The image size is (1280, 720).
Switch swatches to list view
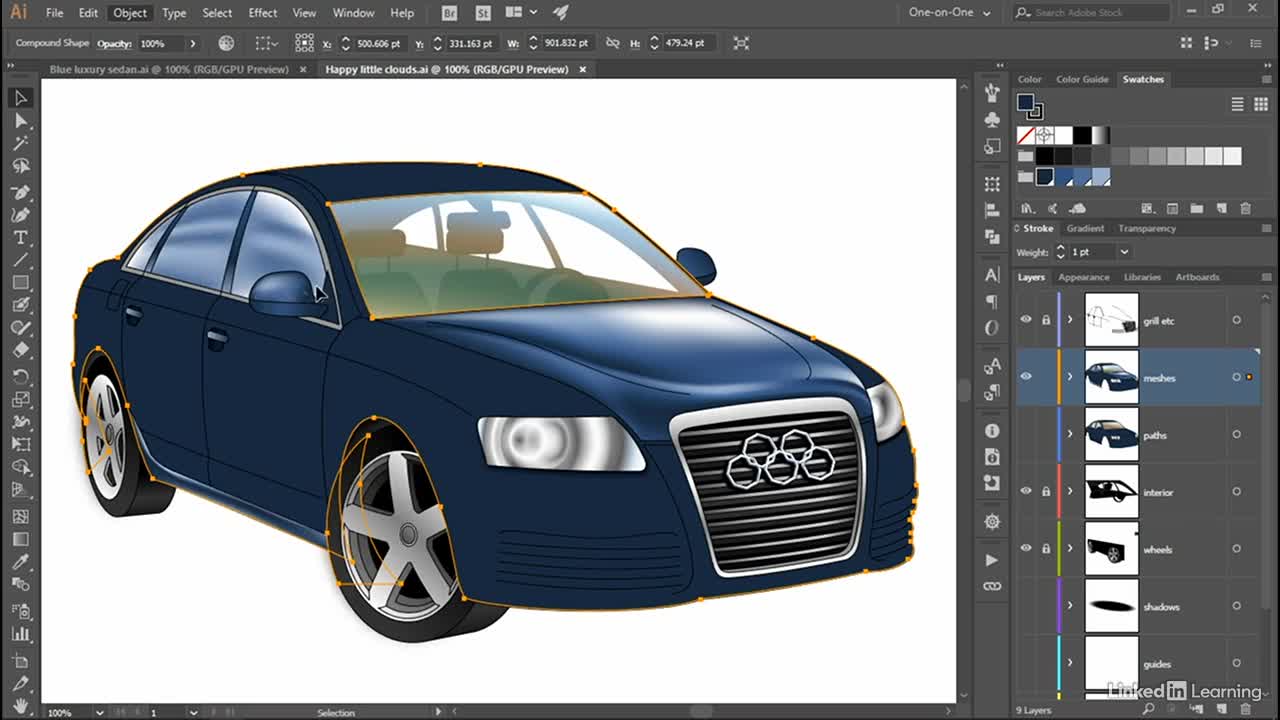(x=1237, y=104)
